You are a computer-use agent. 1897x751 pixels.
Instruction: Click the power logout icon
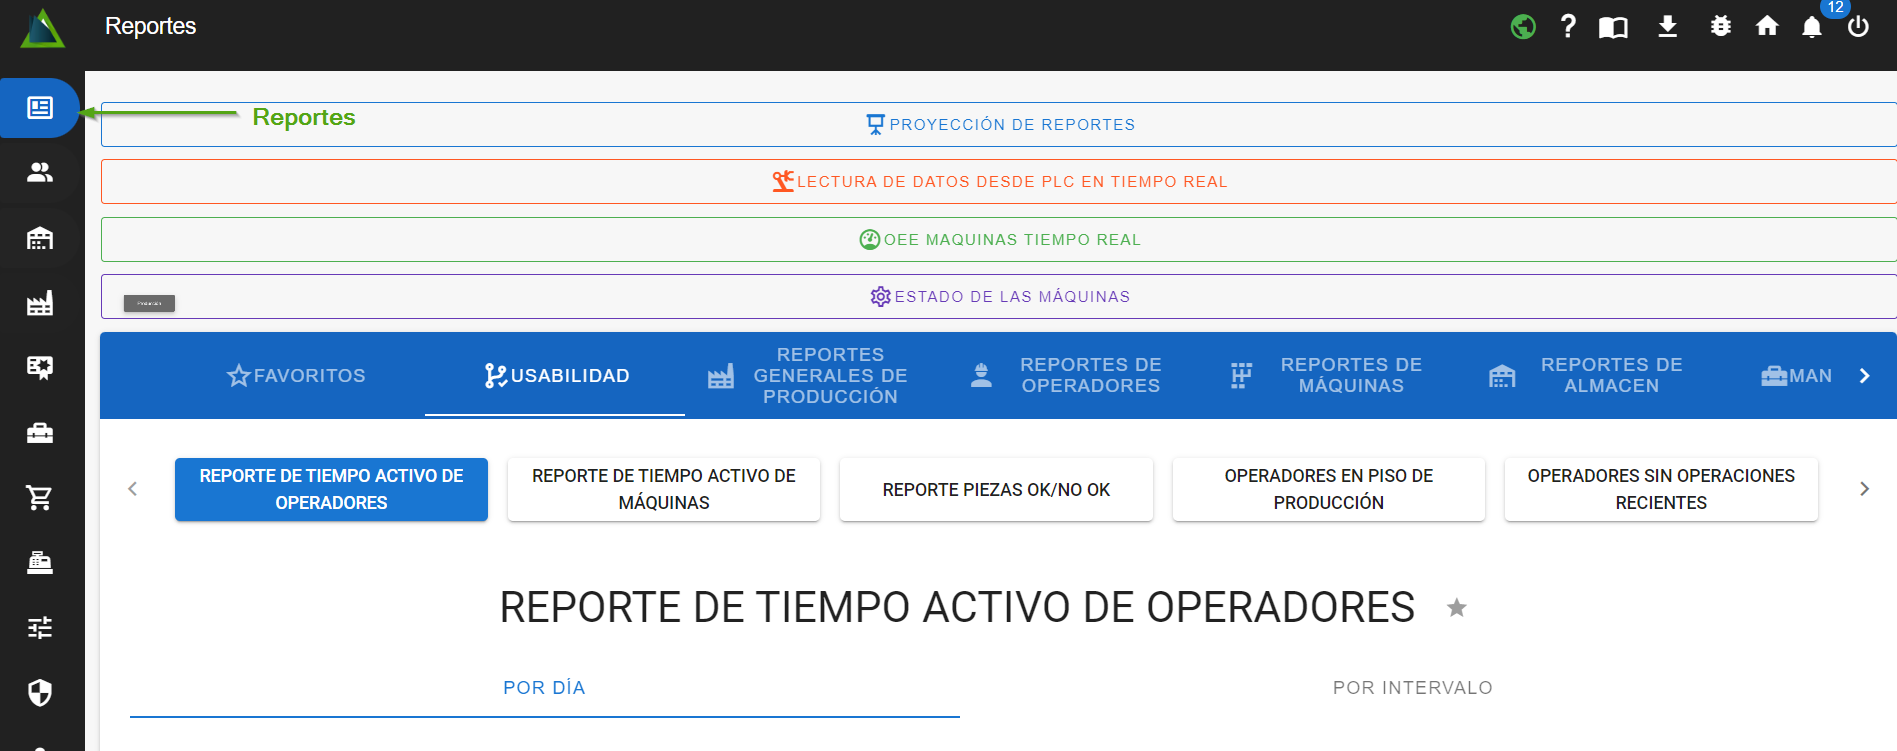pyautogui.click(x=1858, y=27)
